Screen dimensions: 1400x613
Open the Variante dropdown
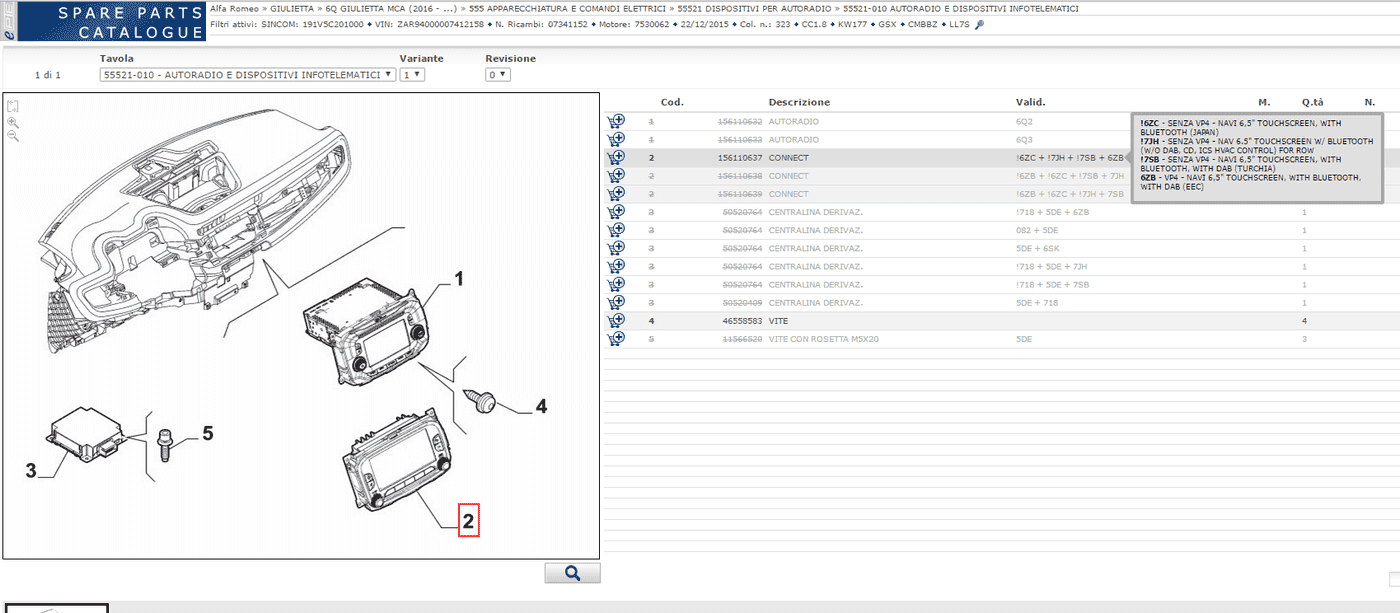(x=412, y=74)
